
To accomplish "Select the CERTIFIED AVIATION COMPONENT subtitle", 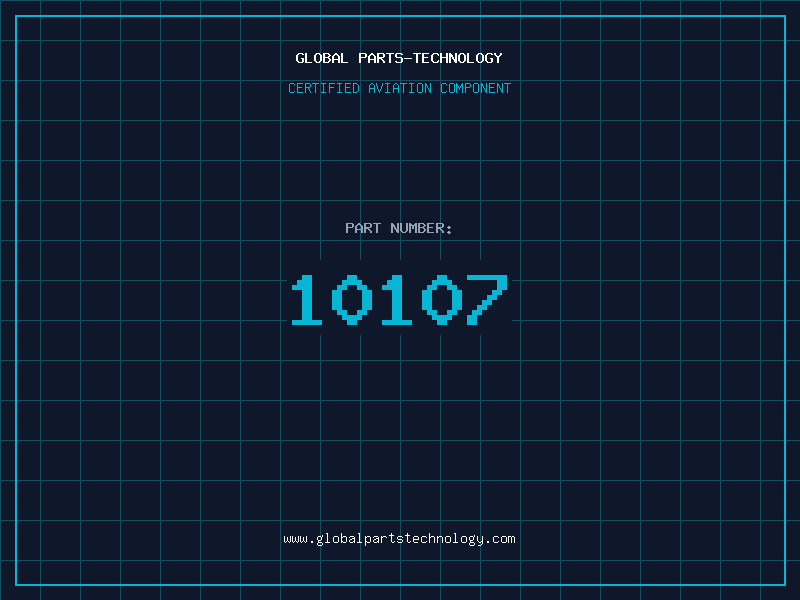I will 399,88.
